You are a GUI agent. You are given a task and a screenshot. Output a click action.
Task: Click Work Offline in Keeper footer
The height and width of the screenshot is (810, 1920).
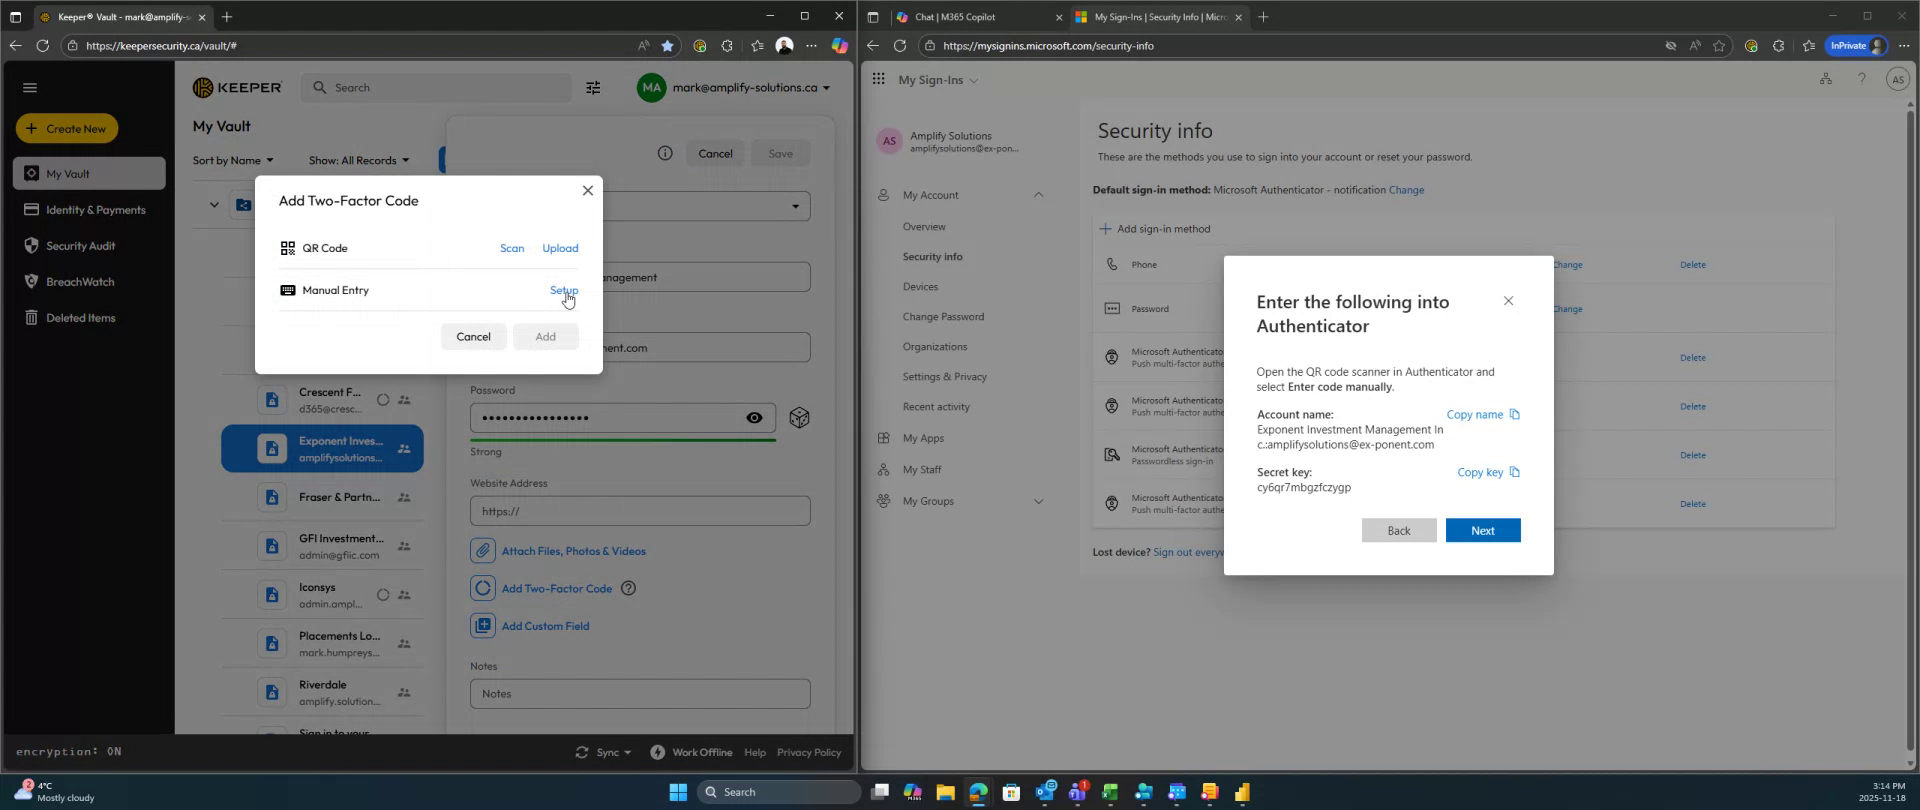(691, 752)
